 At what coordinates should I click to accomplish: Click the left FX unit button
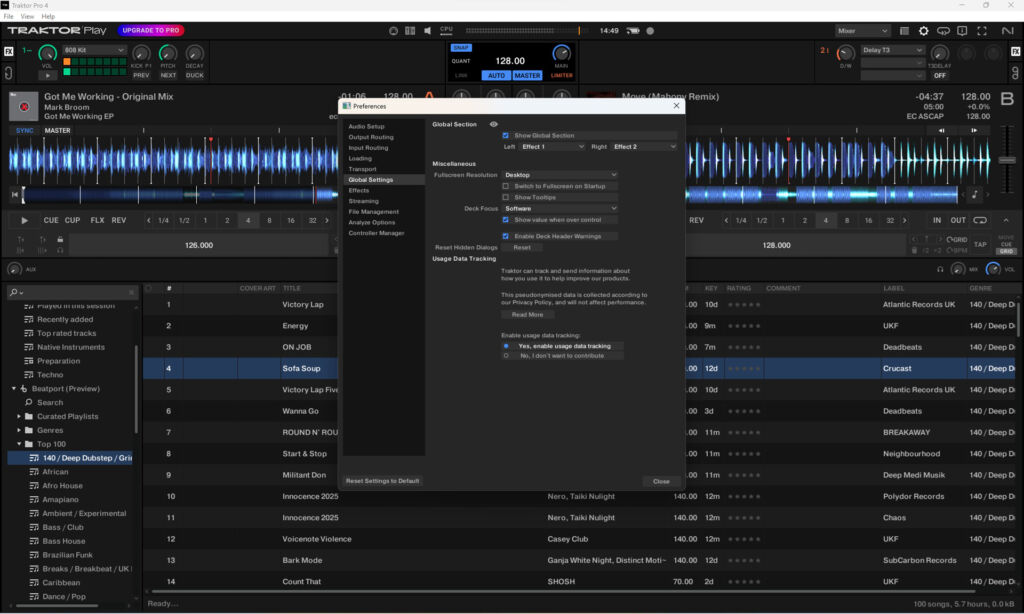(x=9, y=51)
